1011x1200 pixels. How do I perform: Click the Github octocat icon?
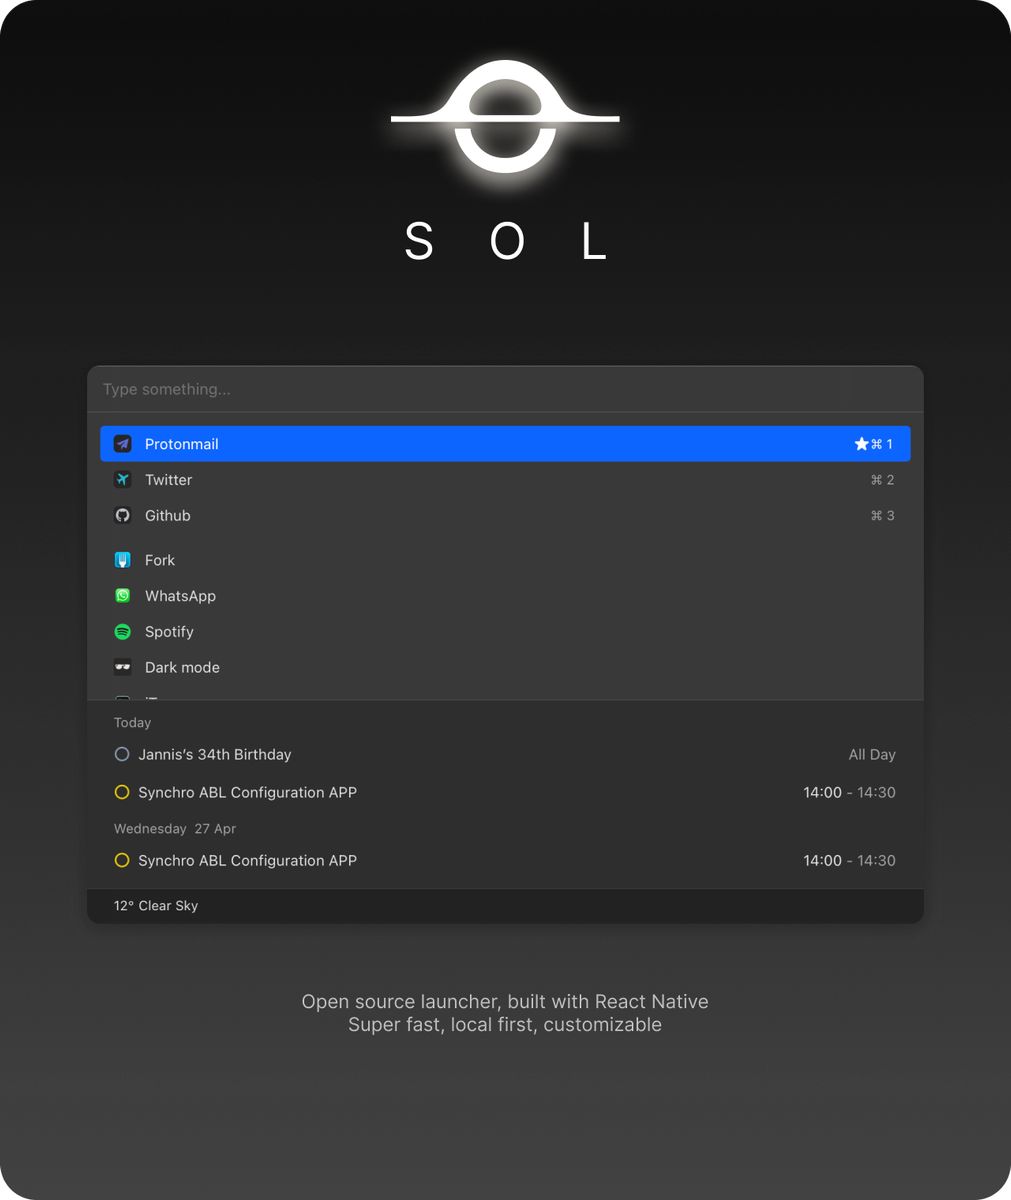pos(122,515)
